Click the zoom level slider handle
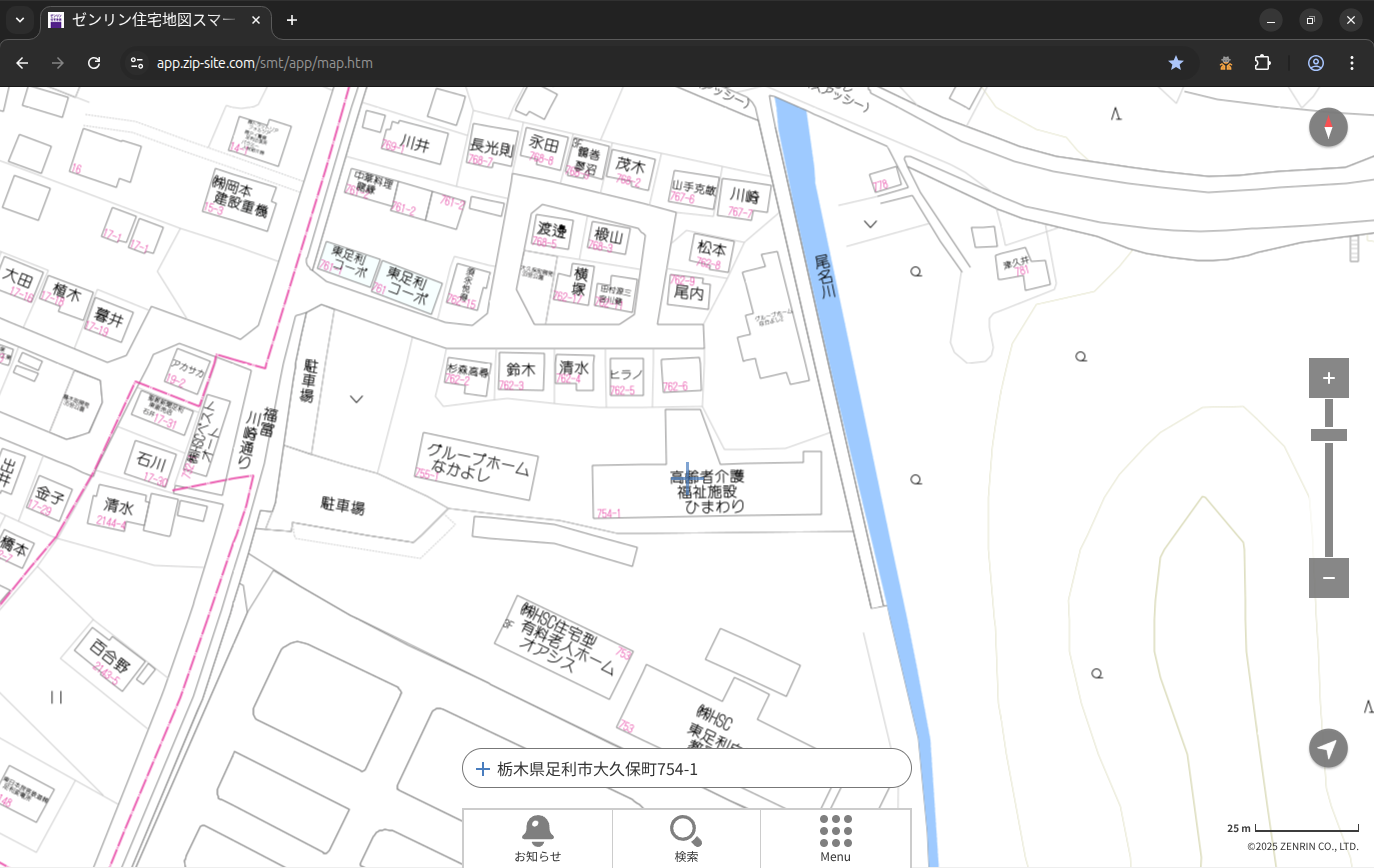 pos(1328,435)
